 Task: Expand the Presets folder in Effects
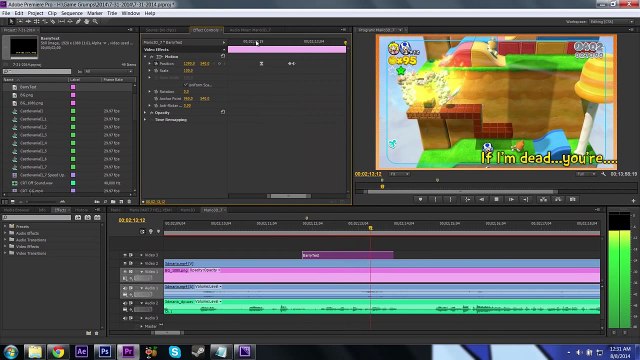(5, 226)
